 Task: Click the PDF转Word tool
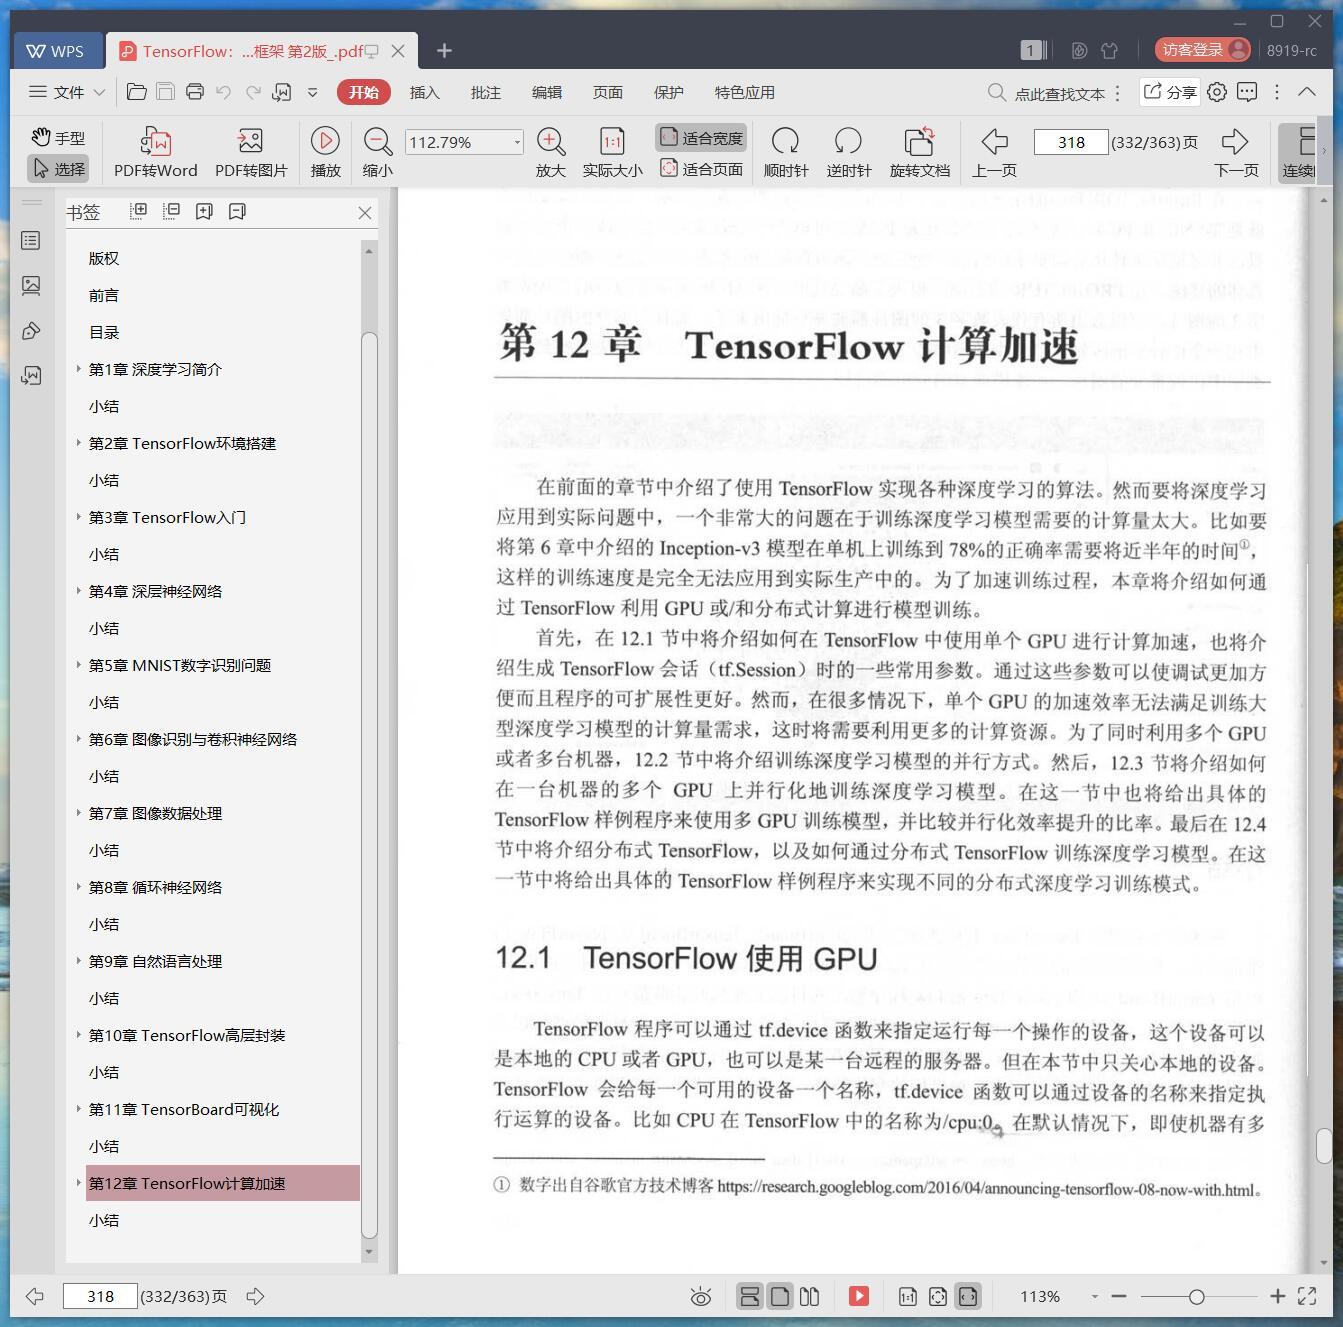(x=155, y=152)
